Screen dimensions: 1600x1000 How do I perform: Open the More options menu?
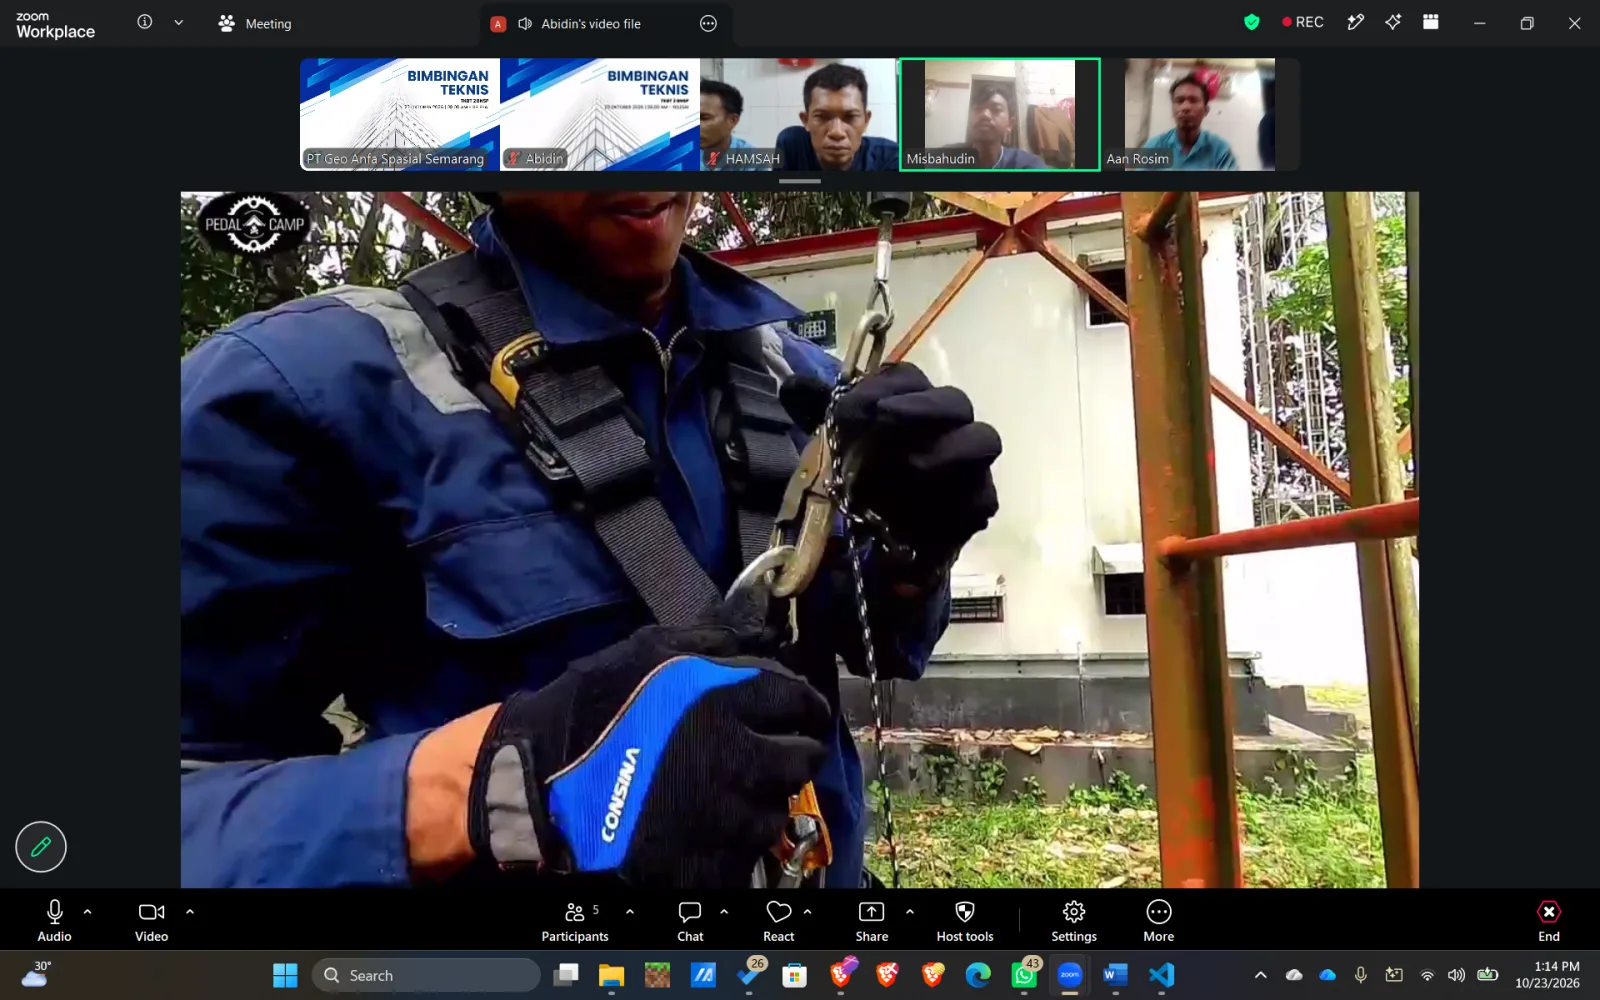pos(1159,921)
